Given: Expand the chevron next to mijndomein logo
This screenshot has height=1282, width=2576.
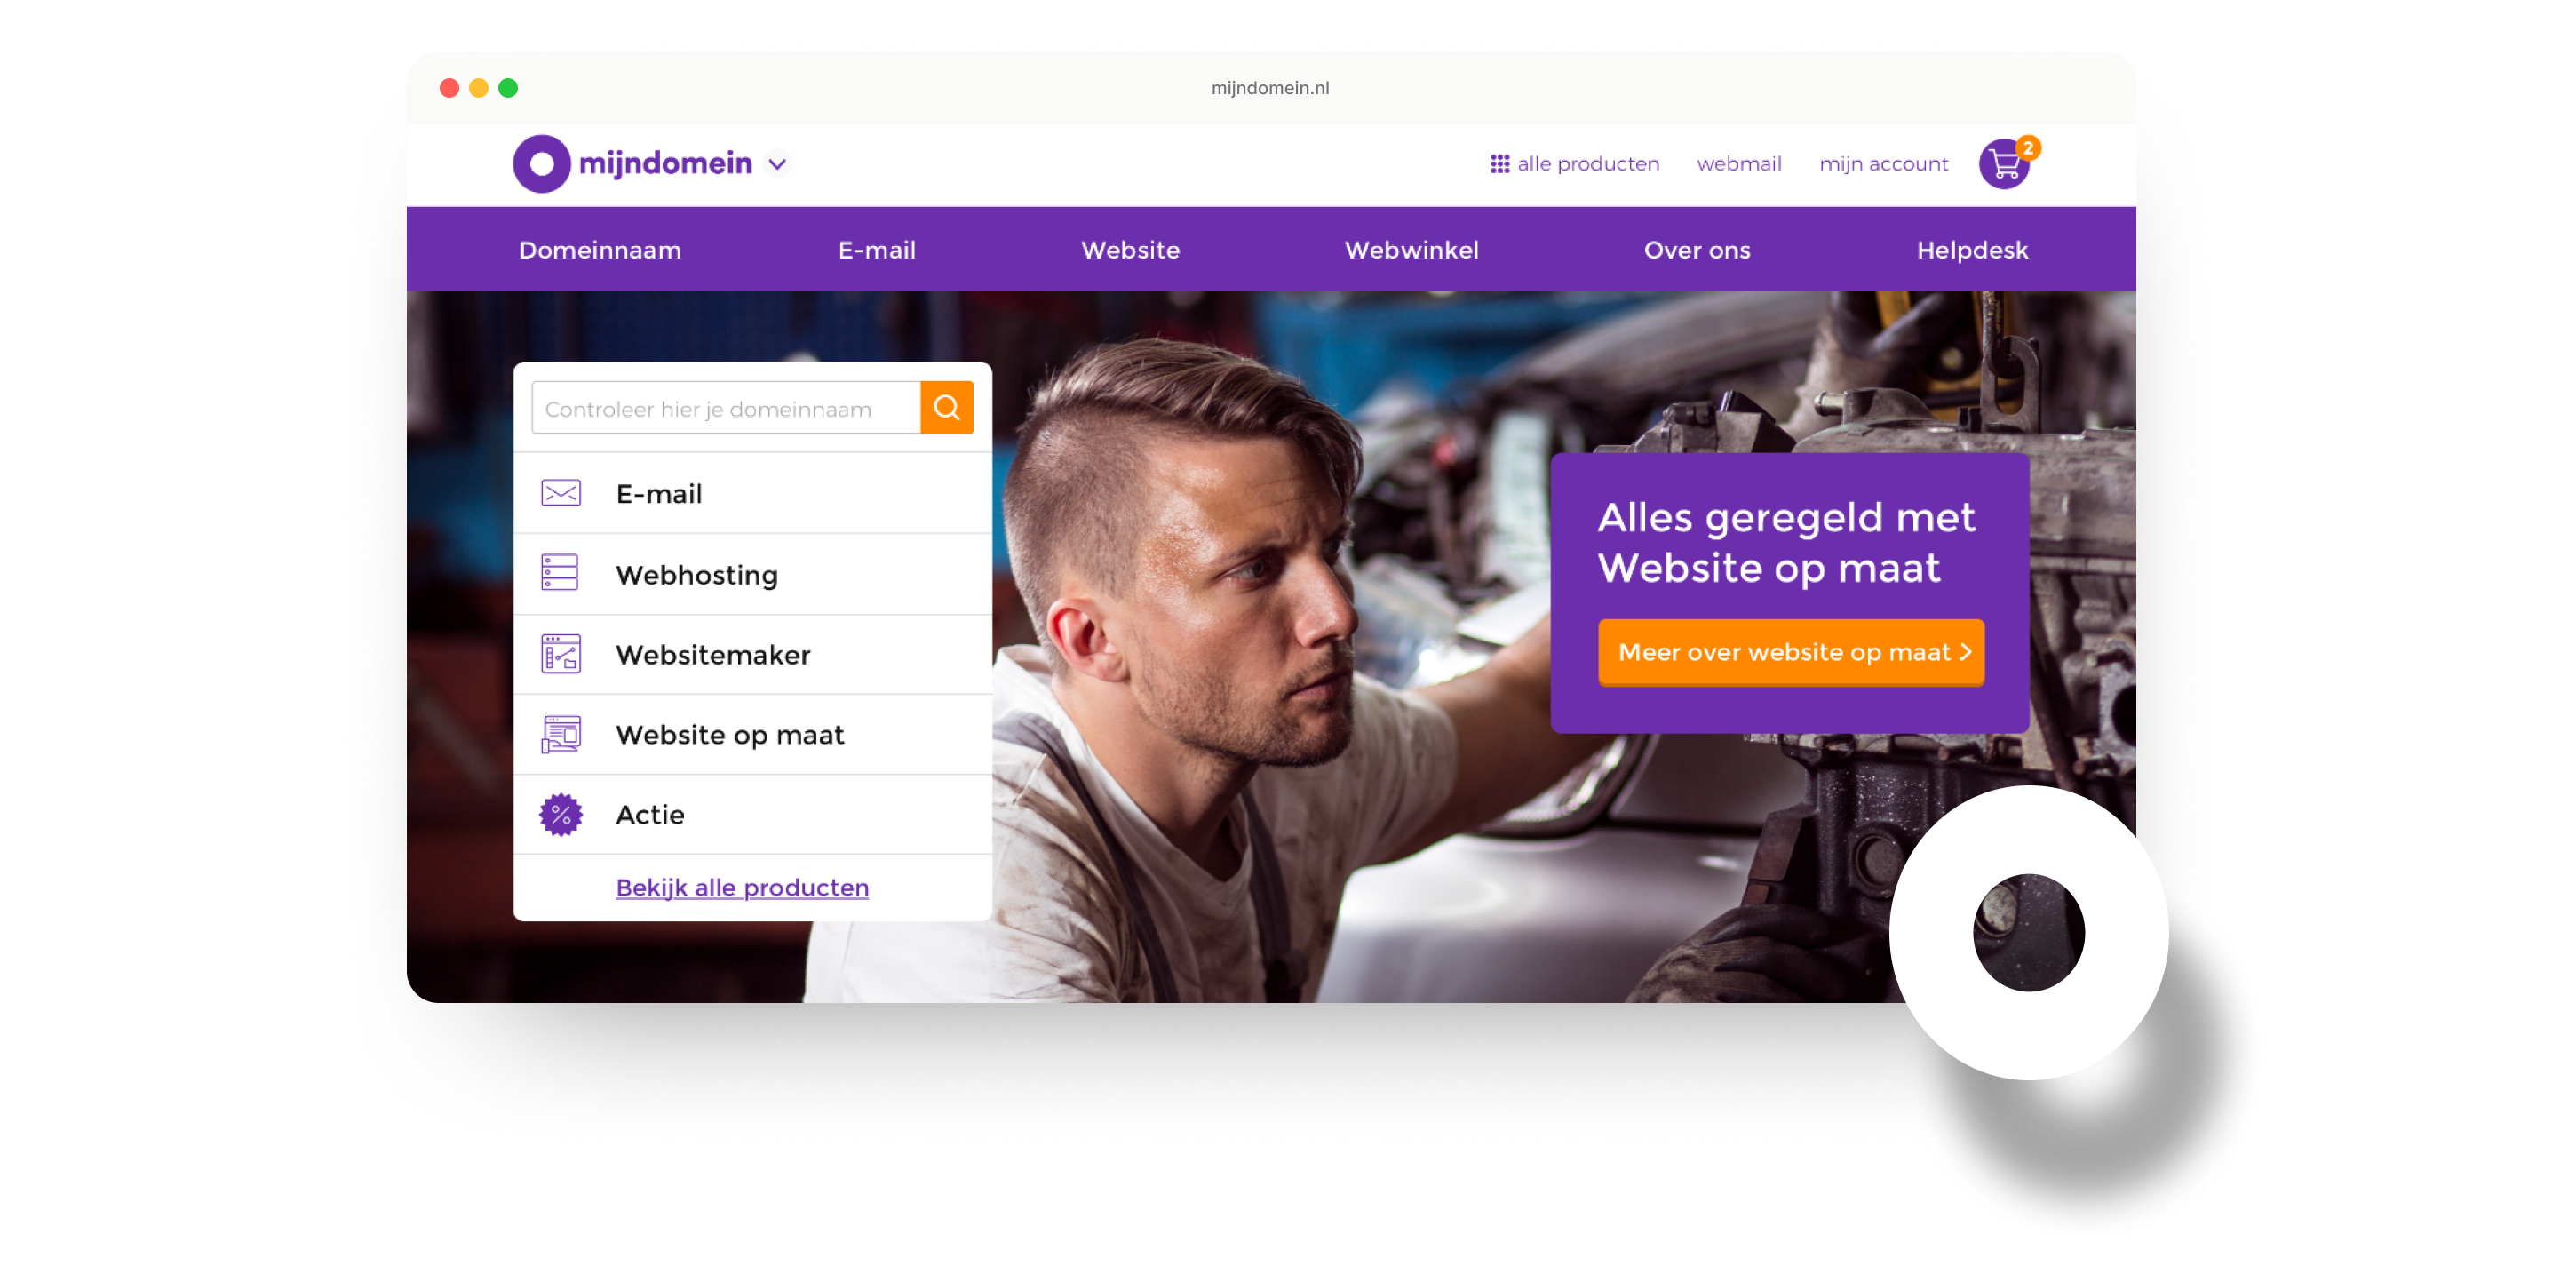Looking at the screenshot, I should pyautogui.click(x=777, y=164).
